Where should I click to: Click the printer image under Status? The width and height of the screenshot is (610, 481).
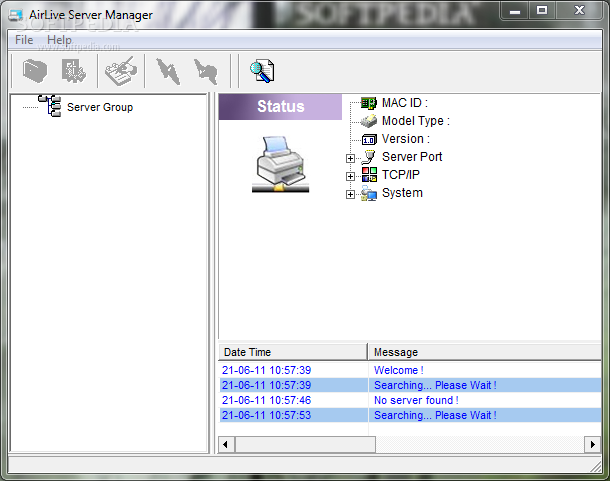tap(280, 164)
